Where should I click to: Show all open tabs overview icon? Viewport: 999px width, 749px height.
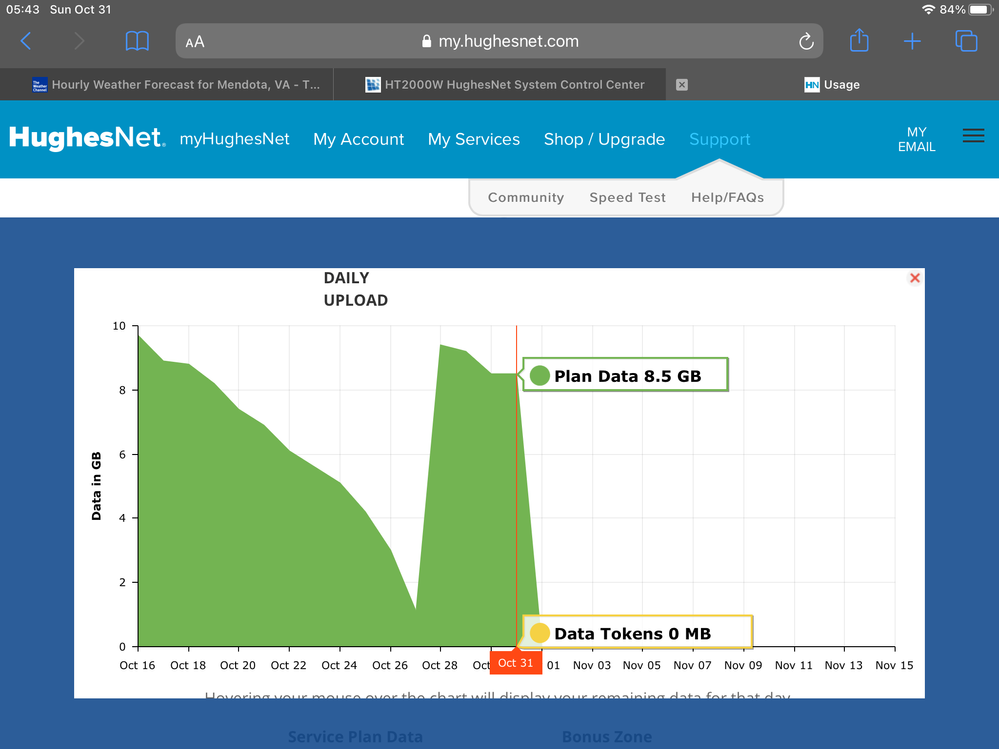966,41
